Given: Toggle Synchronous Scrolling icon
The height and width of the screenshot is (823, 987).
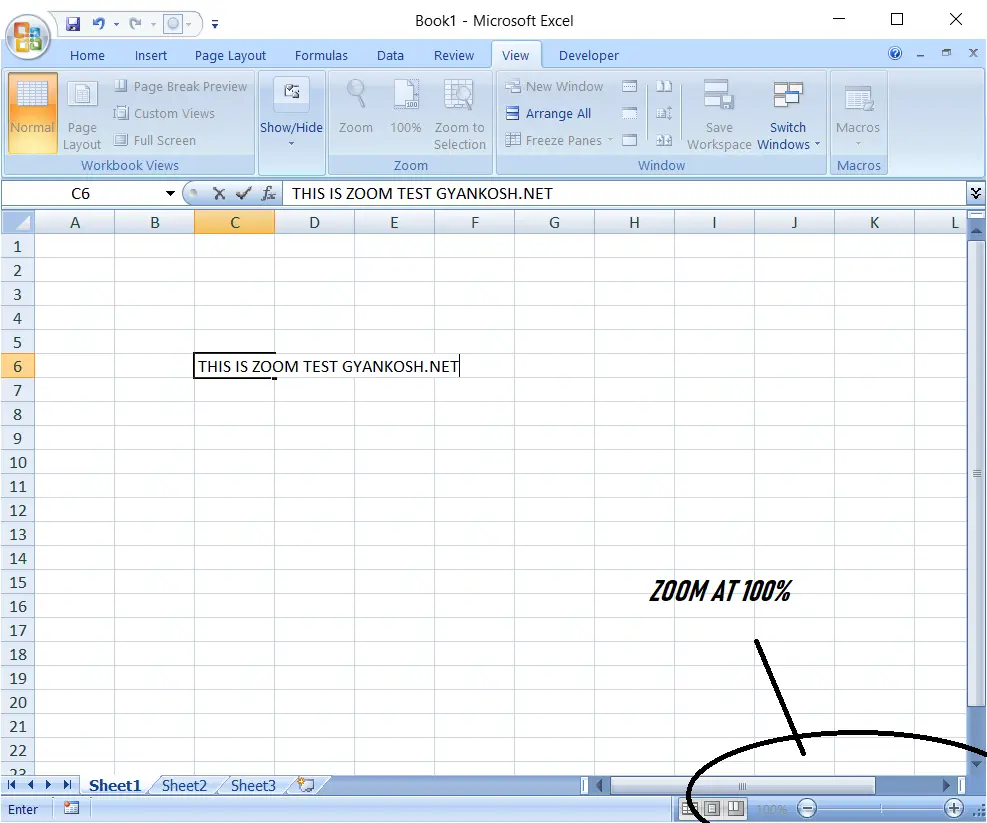Looking at the screenshot, I should (x=664, y=113).
